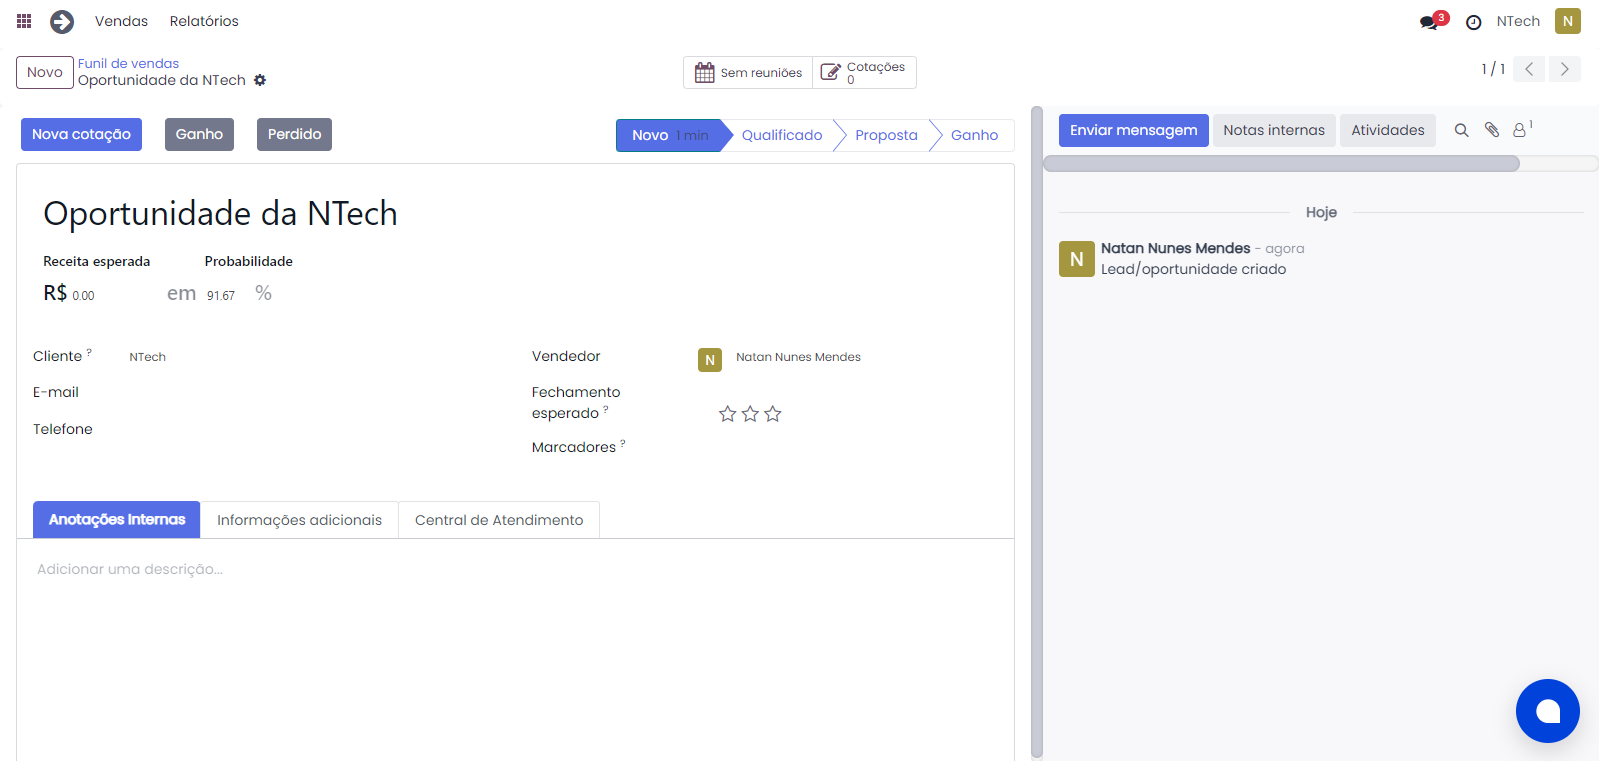Screen dimensions: 1599x761
Task: Select the Novo pipeline stage
Action: [x=669, y=135]
